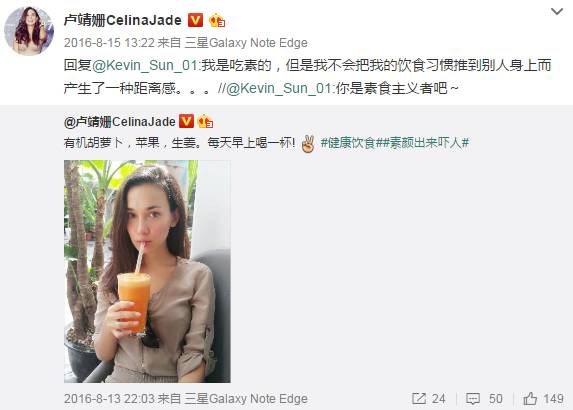Open 卢靖姗CelinaJade username at top
Screen dimensions: 573x410
(x=123, y=20)
